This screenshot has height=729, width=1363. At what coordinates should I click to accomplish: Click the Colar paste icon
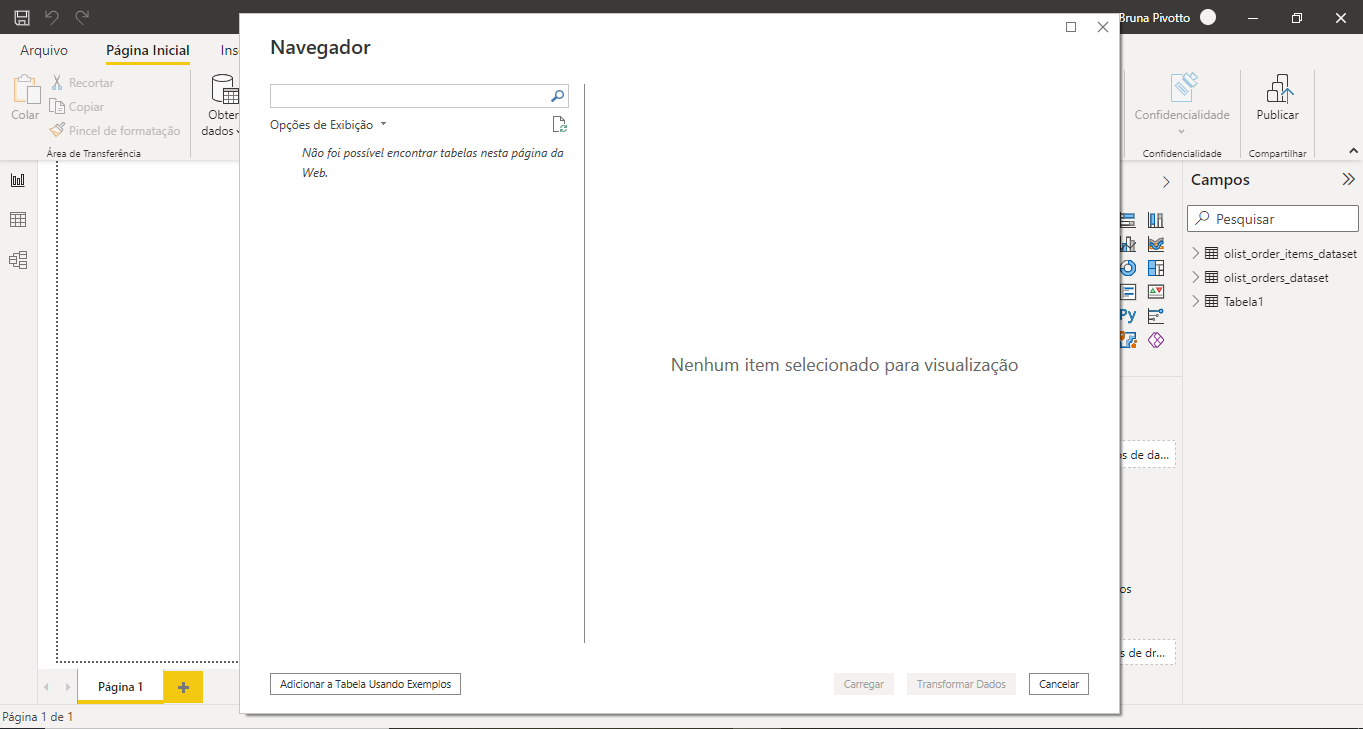pyautogui.click(x=25, y=90)
